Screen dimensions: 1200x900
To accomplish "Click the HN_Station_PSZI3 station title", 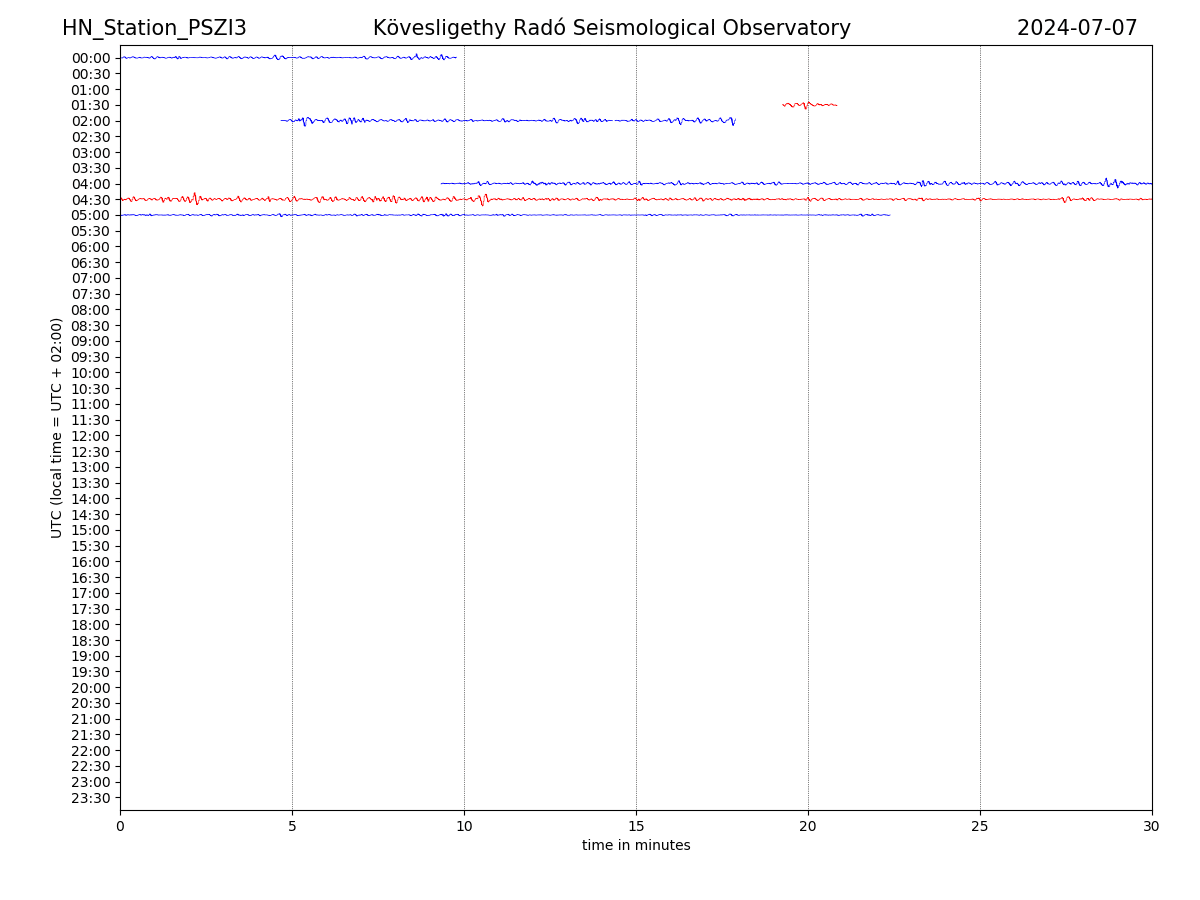I will [x=154, y=29].
